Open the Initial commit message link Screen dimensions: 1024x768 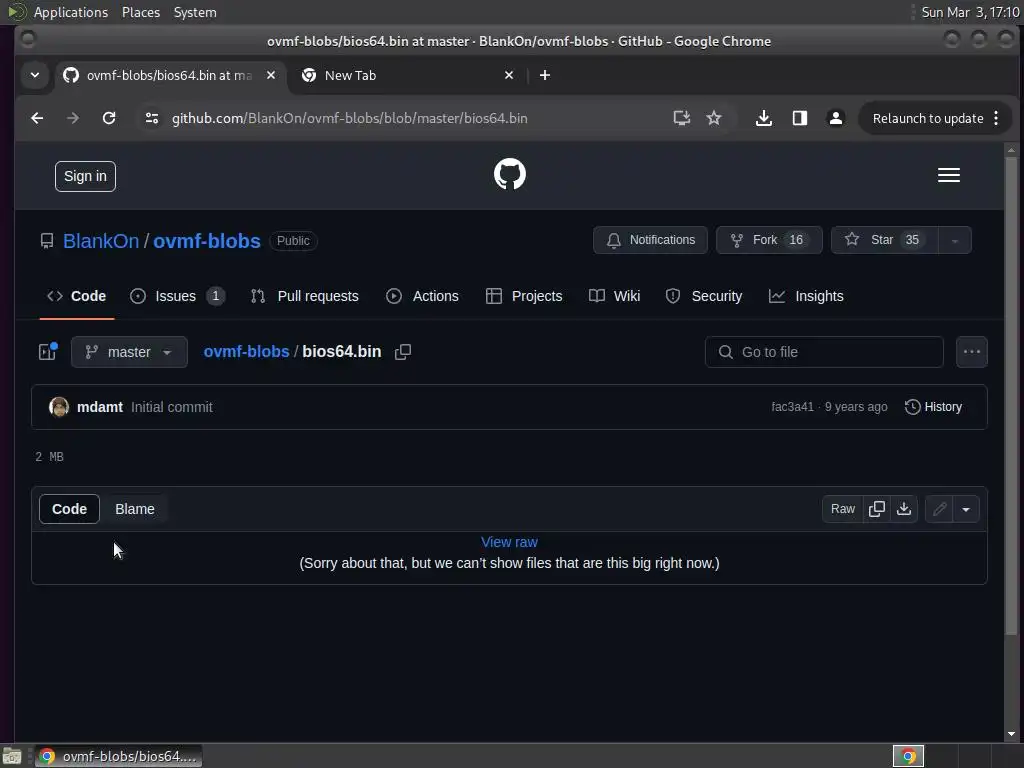point(172,407)
